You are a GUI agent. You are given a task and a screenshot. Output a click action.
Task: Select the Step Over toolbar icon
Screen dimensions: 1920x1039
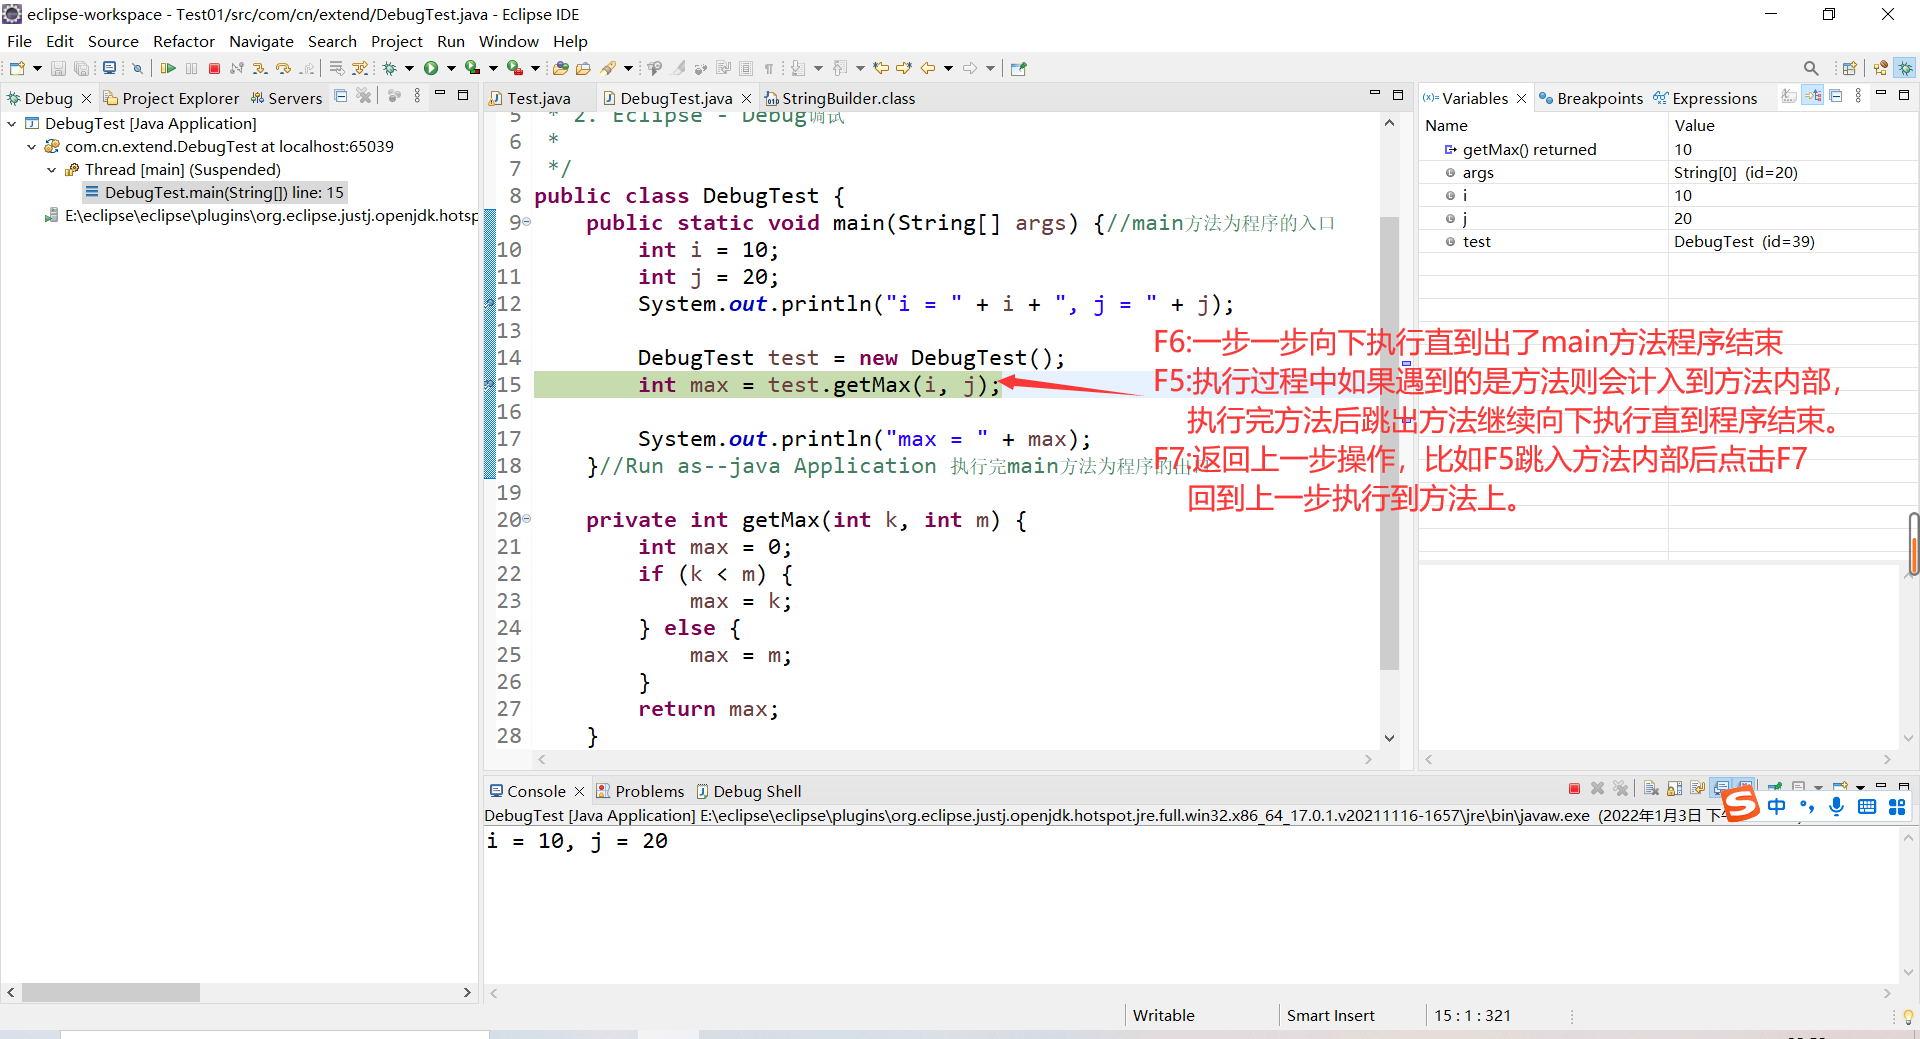point(283,67)
